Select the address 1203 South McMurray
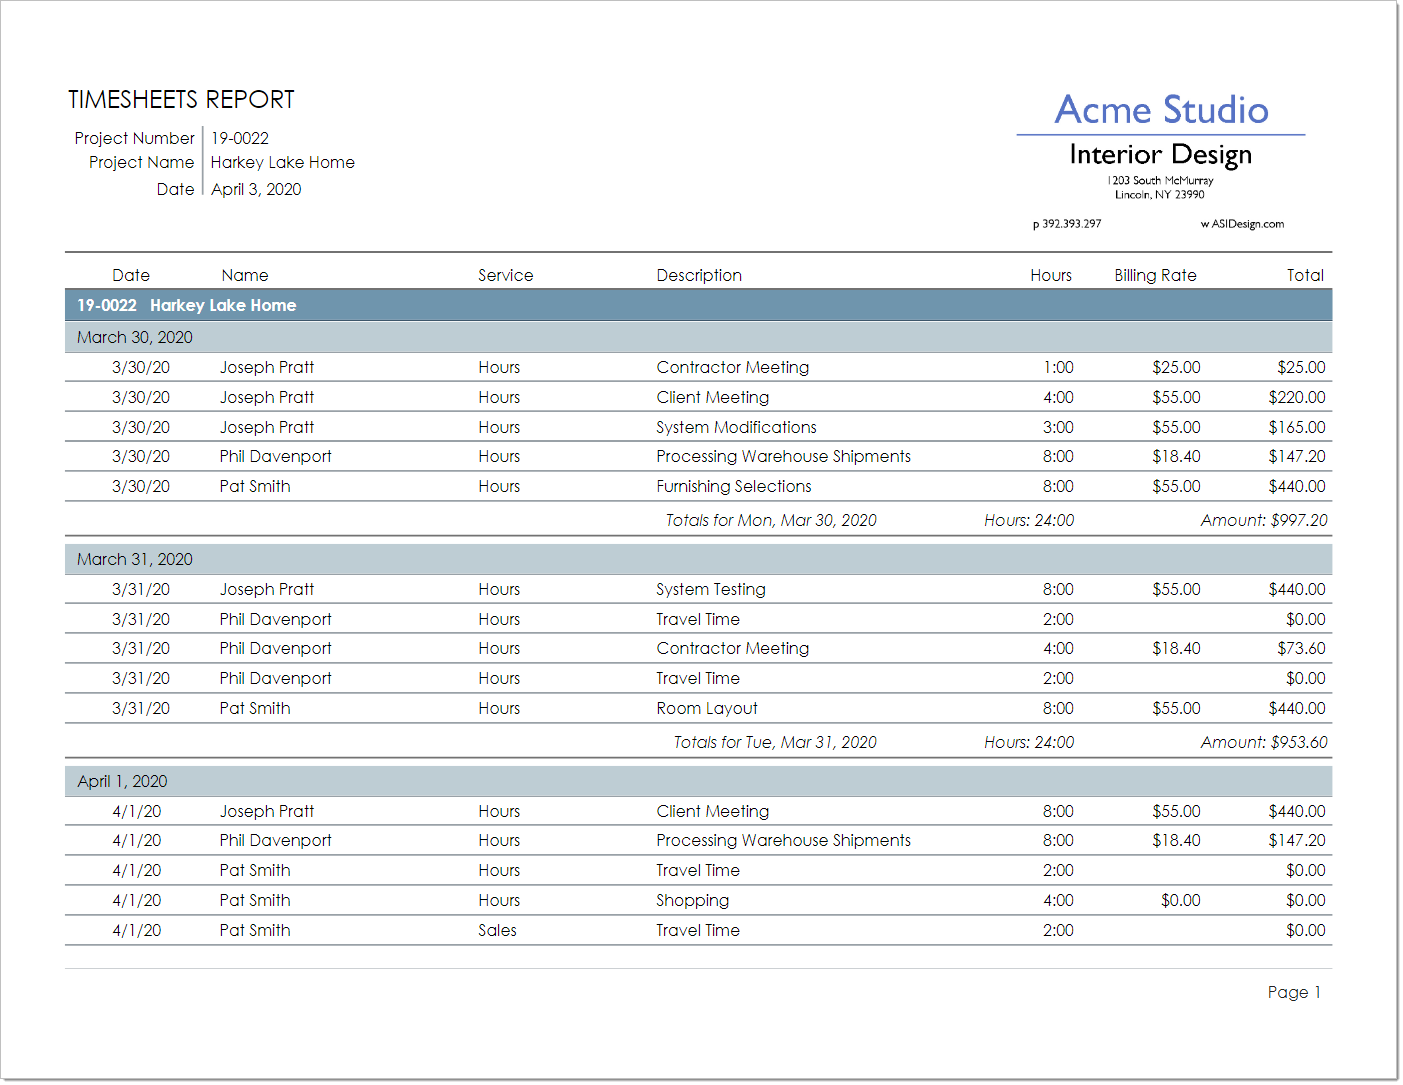Viewport: 1403px width, 1085px height. pos(1160,181)
